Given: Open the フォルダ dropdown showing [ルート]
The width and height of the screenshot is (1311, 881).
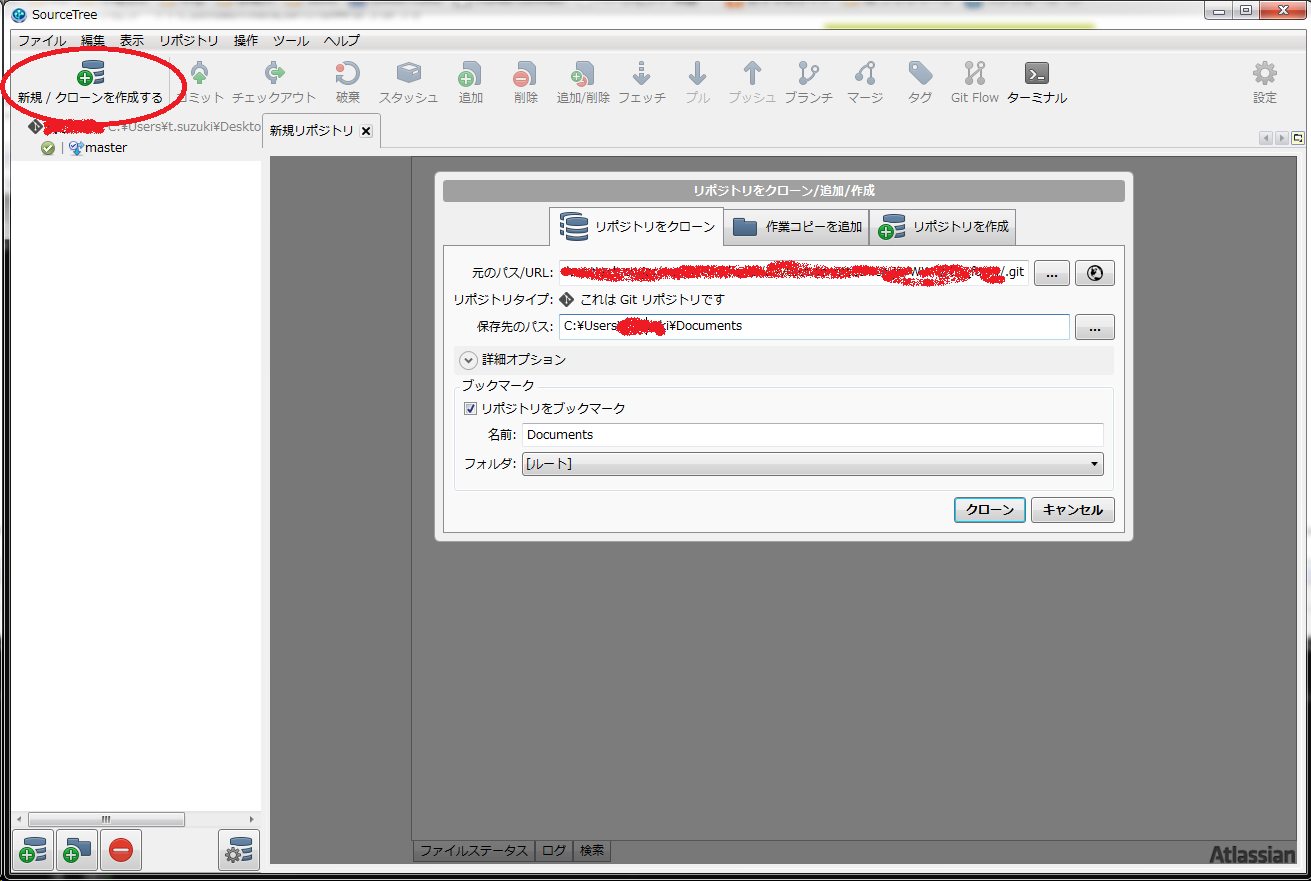Looking at the screenshot, I should click(813, 464).
